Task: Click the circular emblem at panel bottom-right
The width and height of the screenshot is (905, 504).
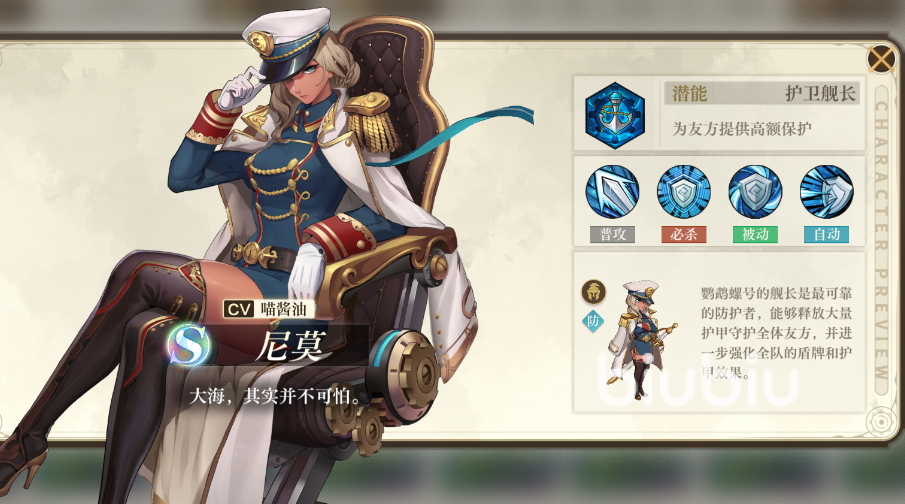Action: (x=881, y=421)
